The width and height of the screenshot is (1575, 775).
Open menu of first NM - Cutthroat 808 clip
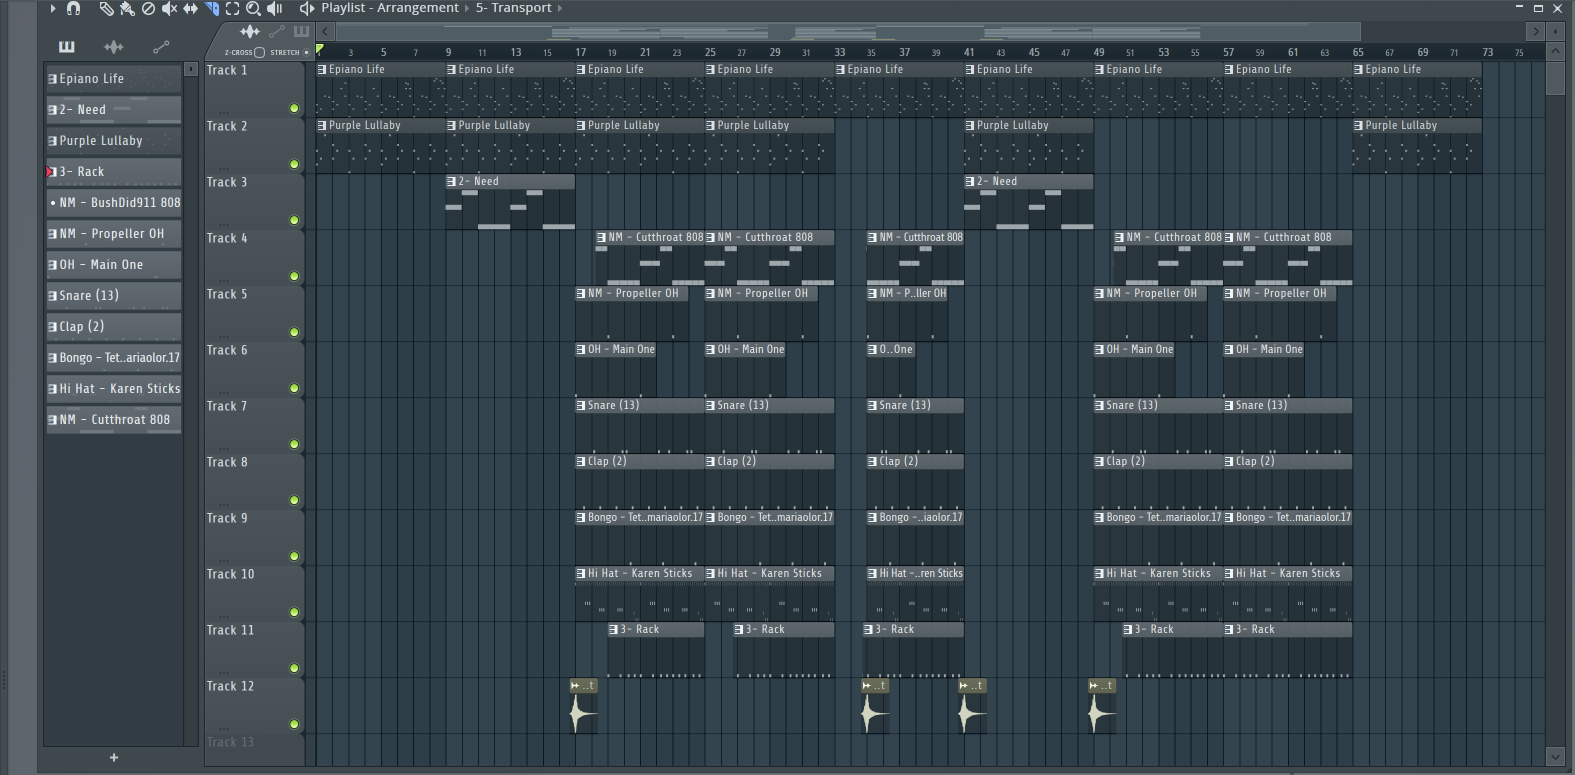602,238
